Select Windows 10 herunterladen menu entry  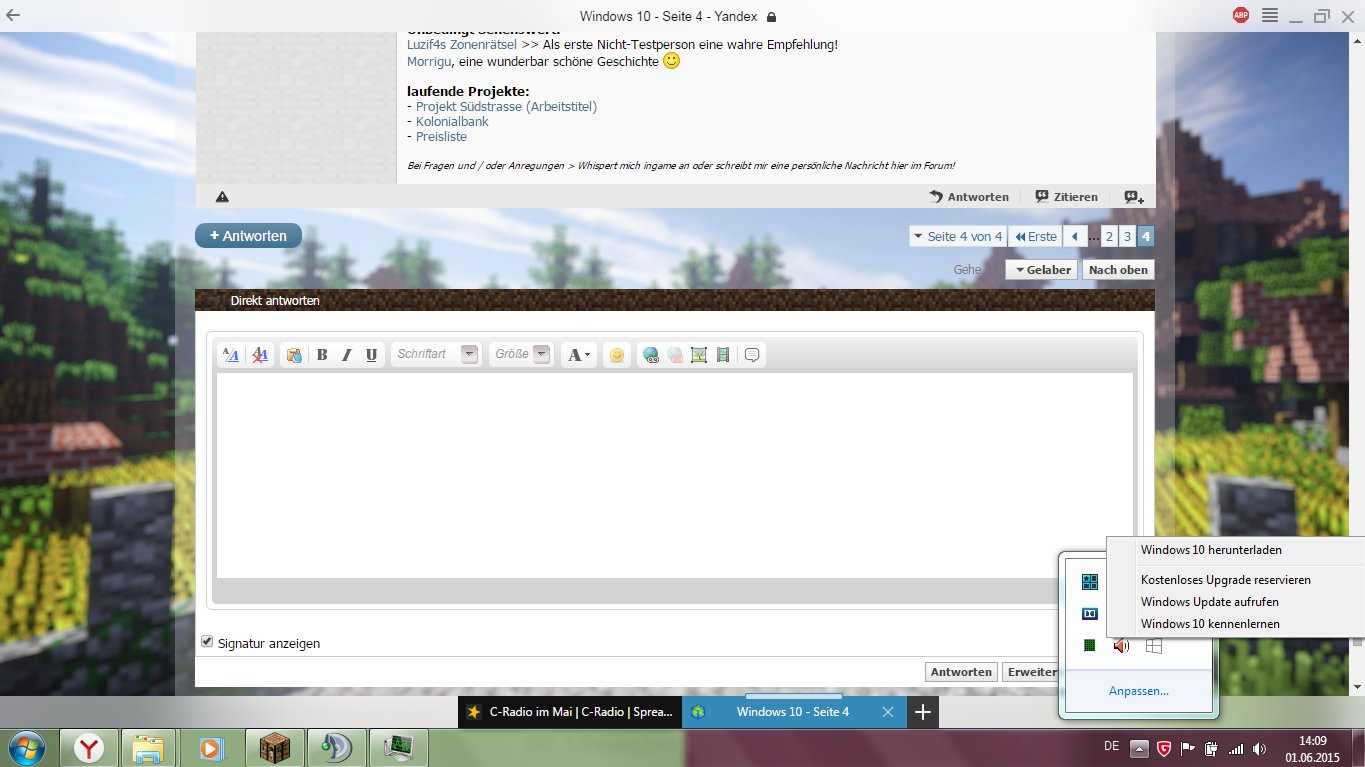point(1235,550)
